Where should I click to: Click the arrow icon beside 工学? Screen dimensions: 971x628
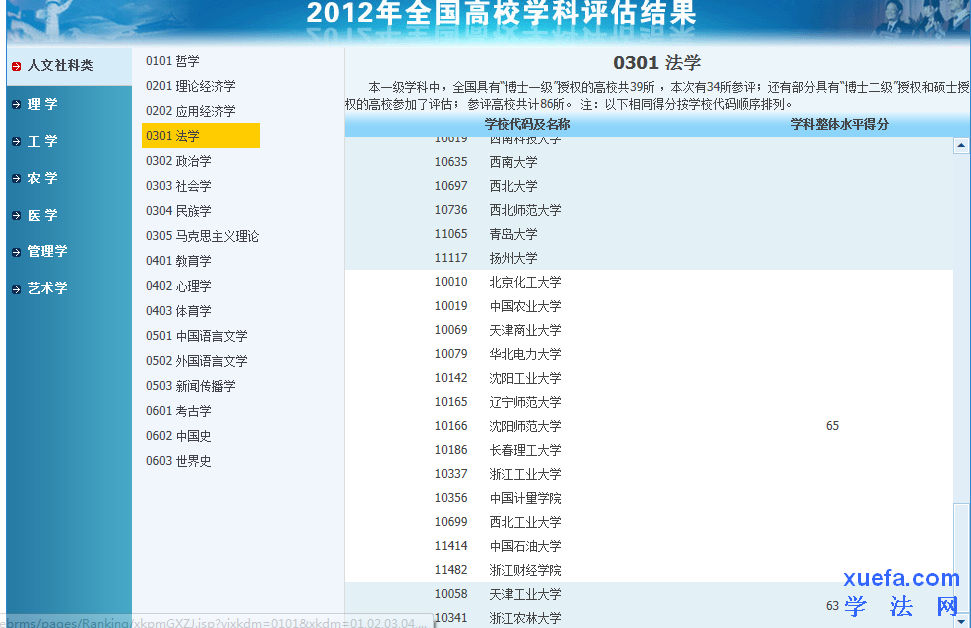tap(17, 142)
